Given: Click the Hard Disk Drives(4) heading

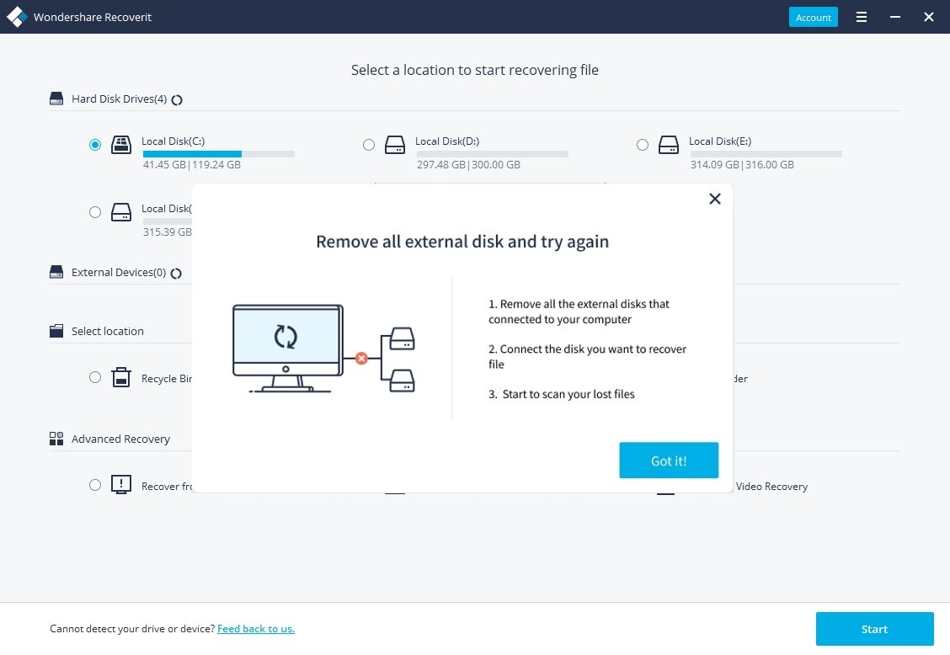Looking at the screenshot, I should click(x=119, y=99).
